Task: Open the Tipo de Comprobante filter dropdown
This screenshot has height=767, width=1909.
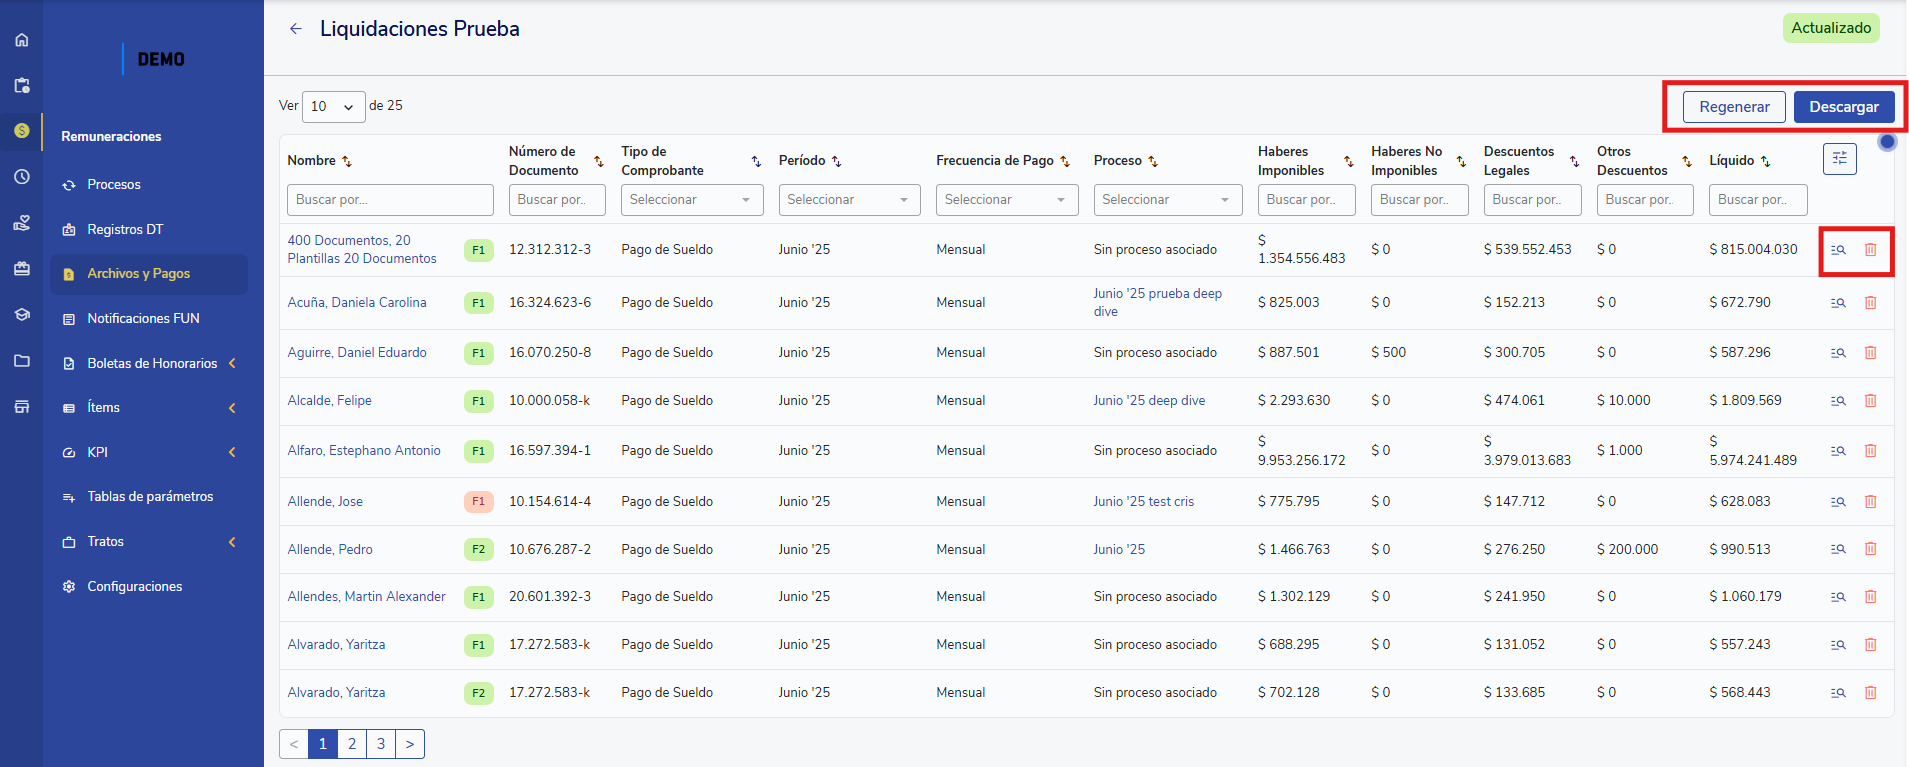Action: pos(691,200)
